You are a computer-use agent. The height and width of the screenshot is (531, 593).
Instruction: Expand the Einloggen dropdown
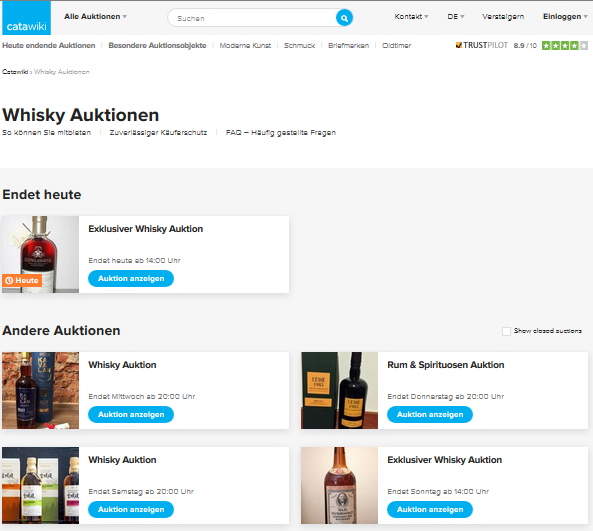pos(565,17)
